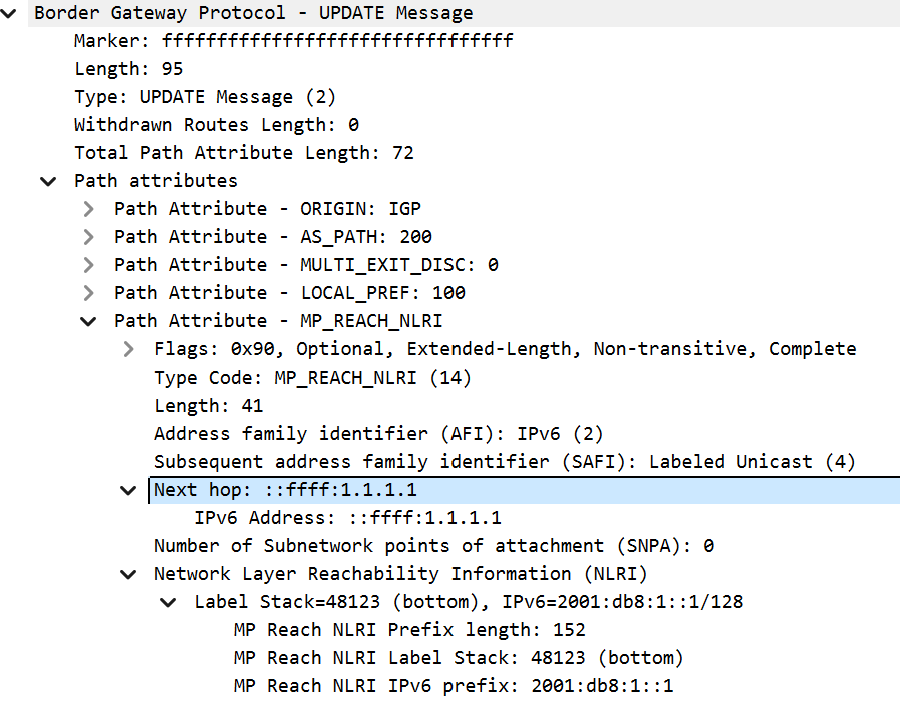Image resolution: width=900 pixels, height=718 pixels.
Task: Collapse Network Layer Reachability Information section
Action: pyautogui.click(x=128, y=574)
